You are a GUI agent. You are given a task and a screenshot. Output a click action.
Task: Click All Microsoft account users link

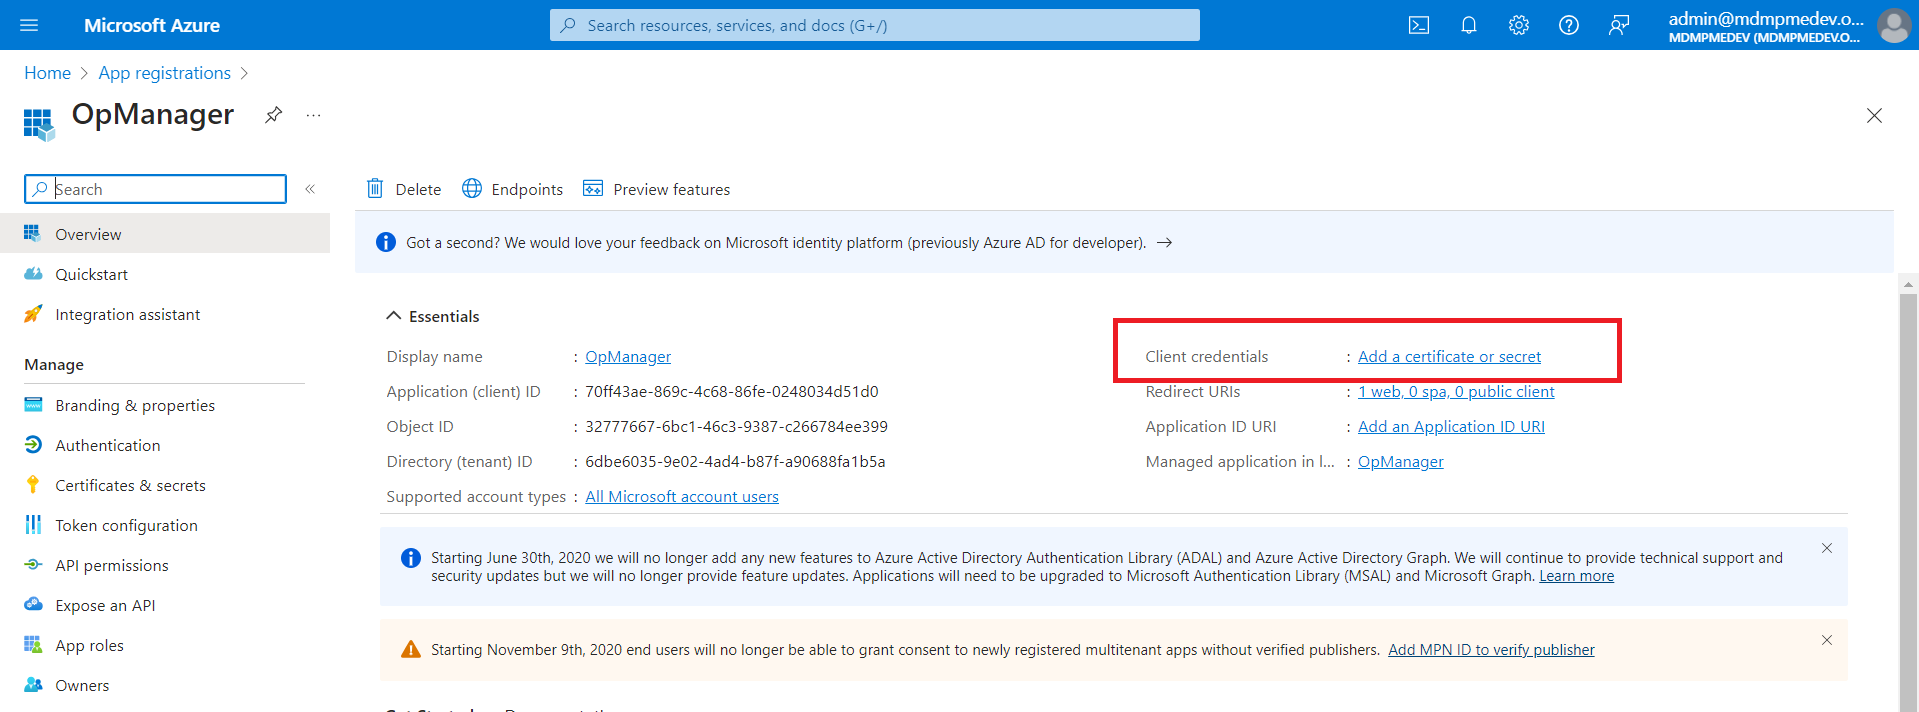[x=682, y=497]
